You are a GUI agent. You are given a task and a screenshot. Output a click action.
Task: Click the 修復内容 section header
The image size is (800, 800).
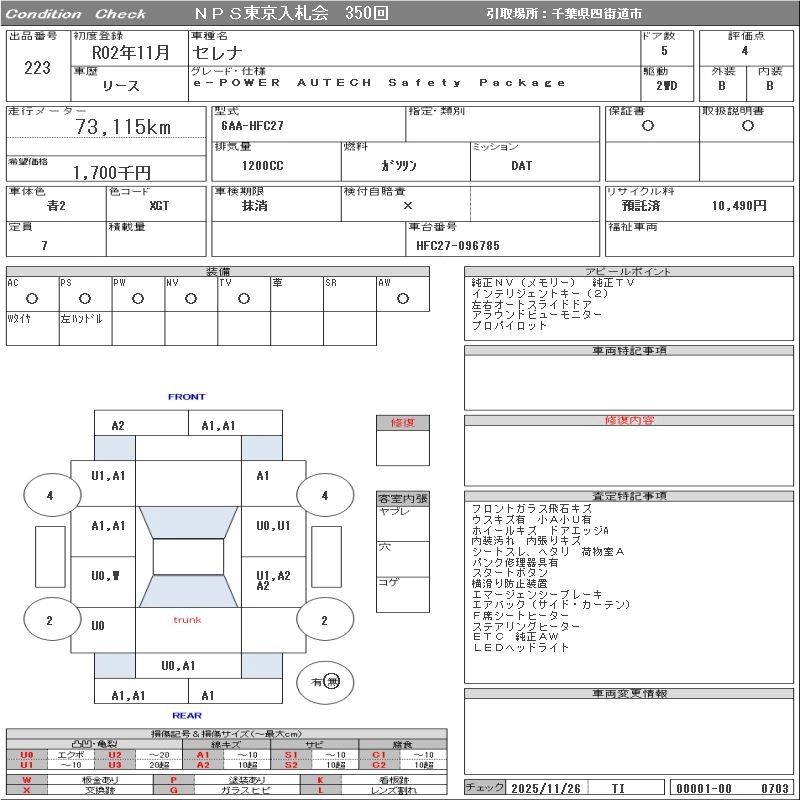coord(629,421)
